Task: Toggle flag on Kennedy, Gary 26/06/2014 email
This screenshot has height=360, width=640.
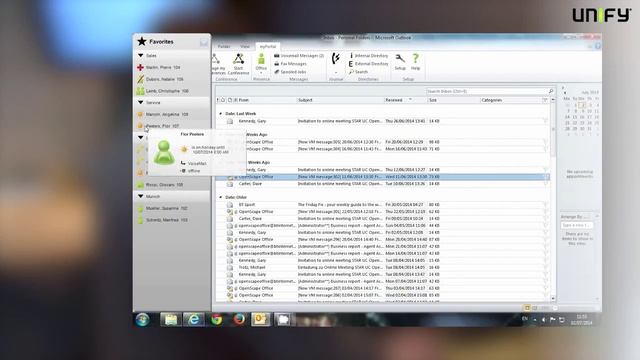Action: click(x=545, y=121)
